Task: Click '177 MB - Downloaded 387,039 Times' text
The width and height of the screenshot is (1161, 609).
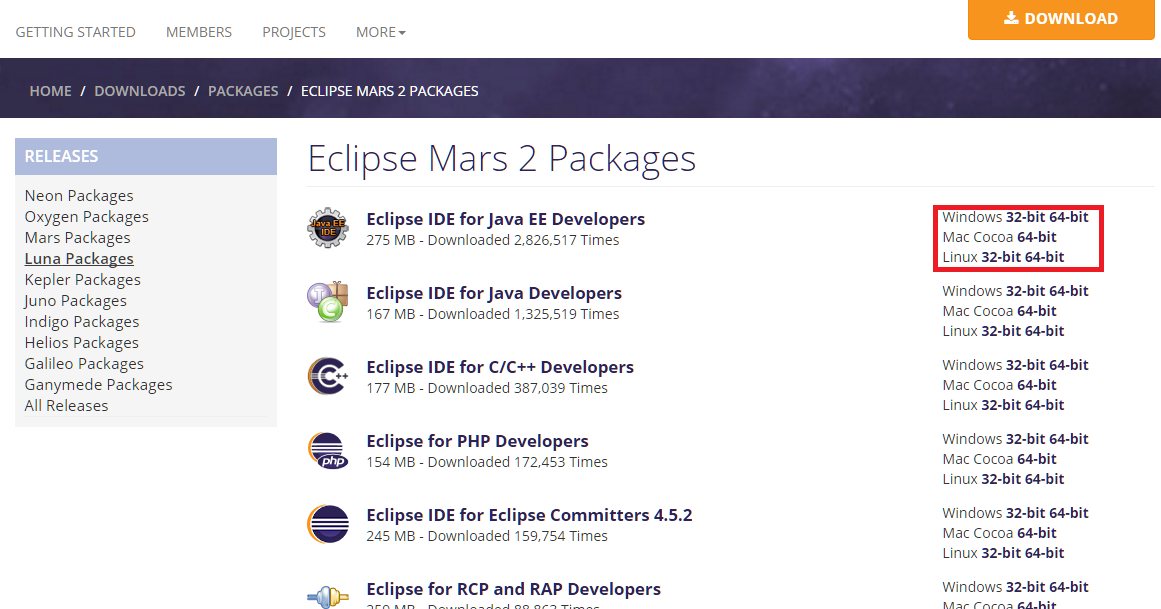Action: click(487, 388)
